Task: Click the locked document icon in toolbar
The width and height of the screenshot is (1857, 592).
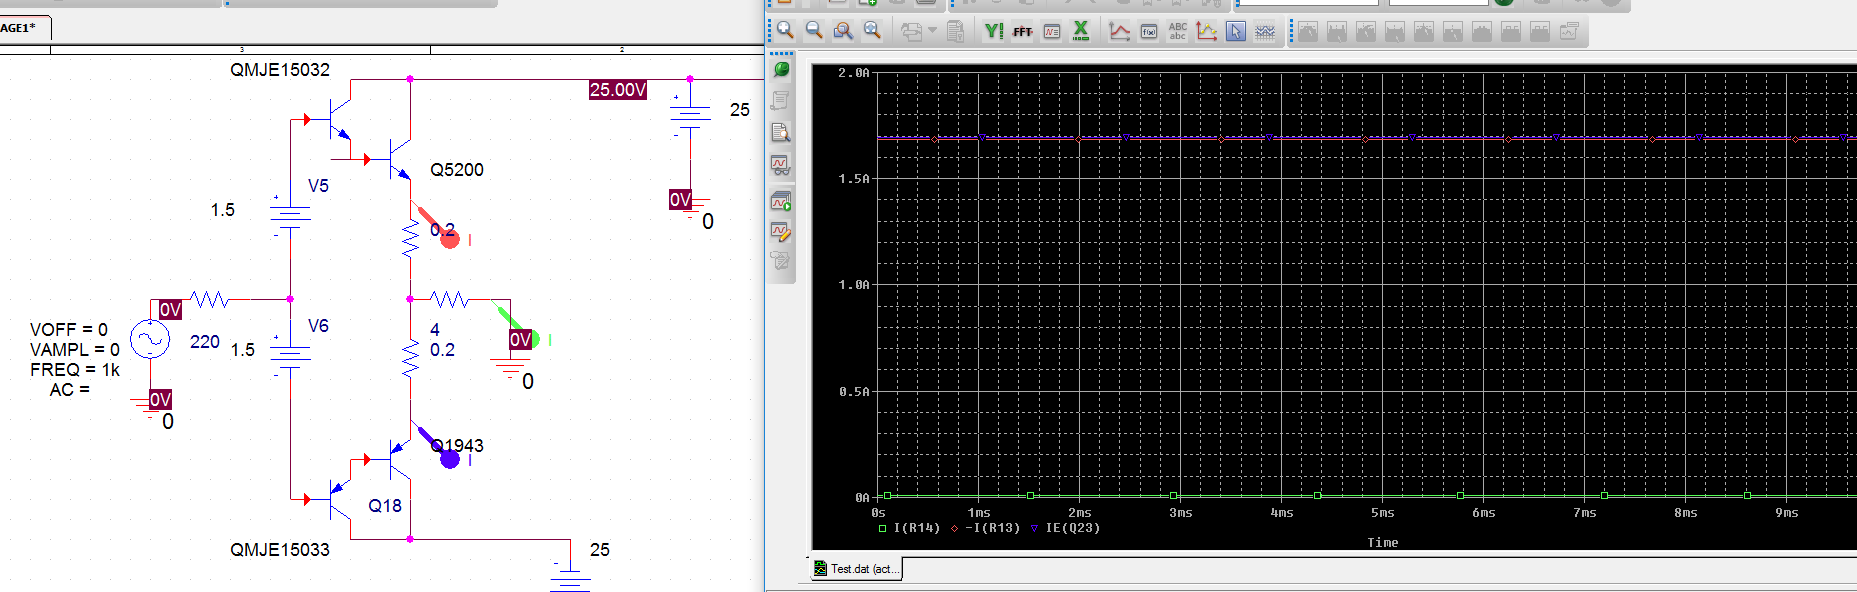Action: 955,31
